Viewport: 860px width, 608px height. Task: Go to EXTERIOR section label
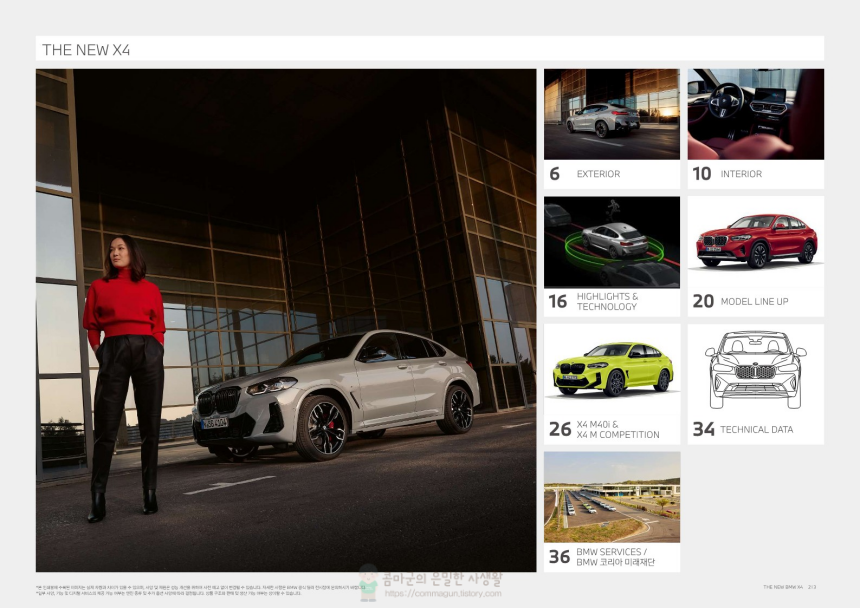coord(598,174)
